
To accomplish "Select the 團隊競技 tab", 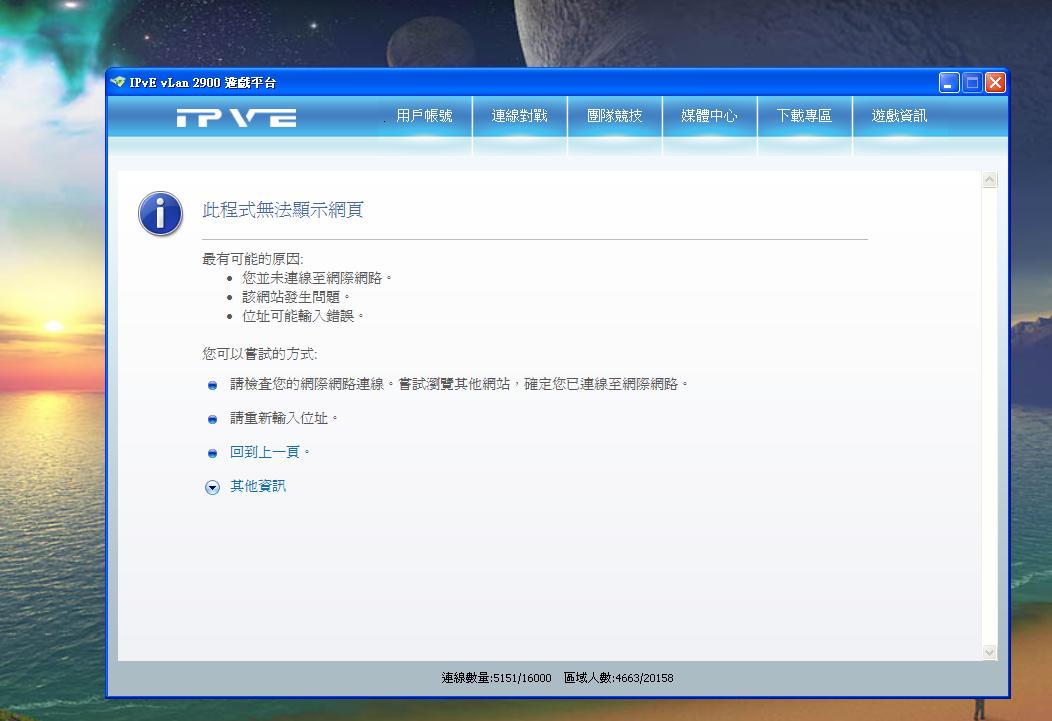I will [614, 116].
